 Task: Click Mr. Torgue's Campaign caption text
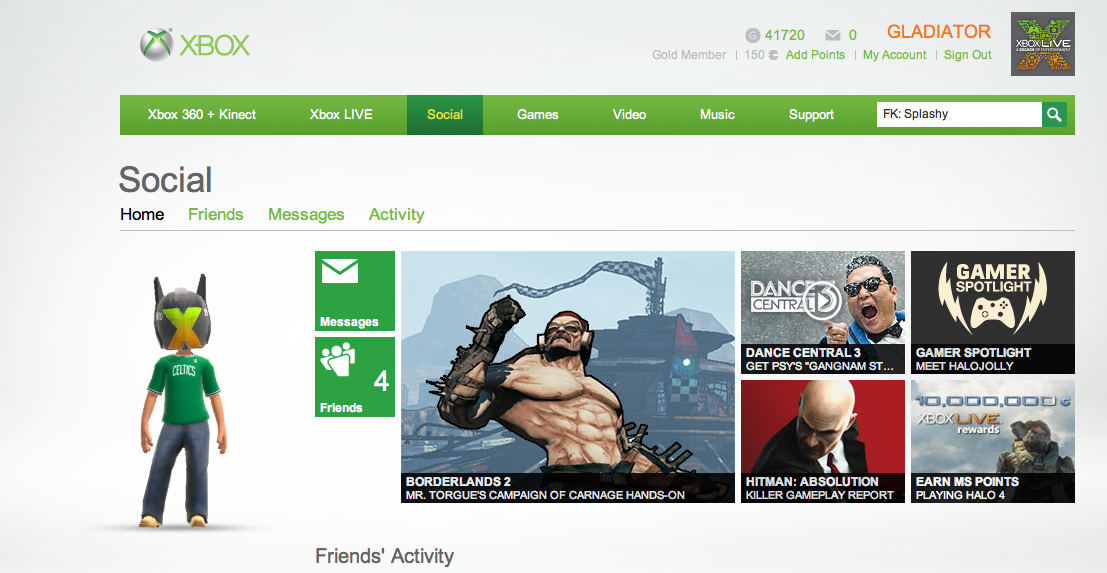click(545, 495)
